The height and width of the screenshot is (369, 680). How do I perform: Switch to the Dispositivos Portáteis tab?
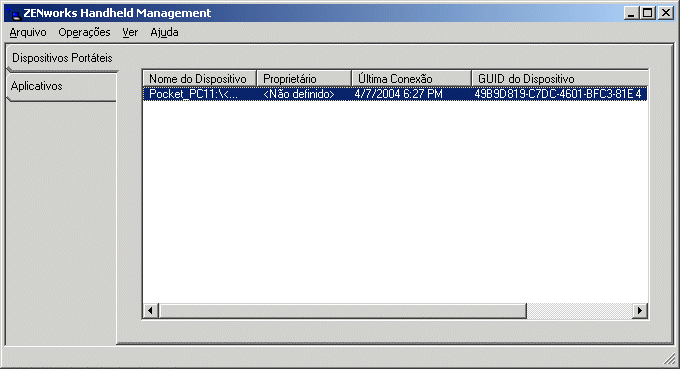point(62,58)
